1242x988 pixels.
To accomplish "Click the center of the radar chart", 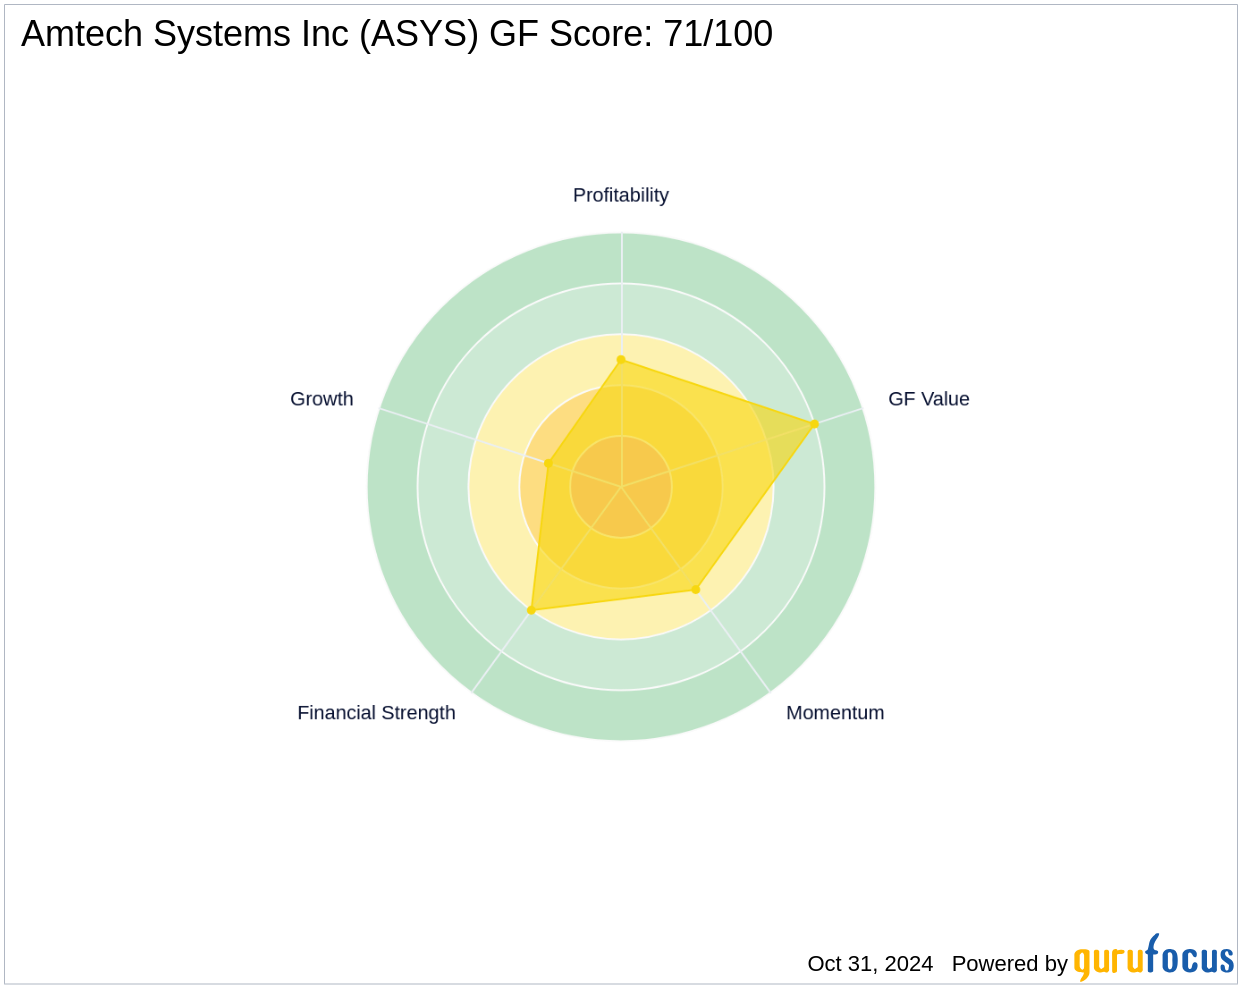I will [x=622, y=485].
